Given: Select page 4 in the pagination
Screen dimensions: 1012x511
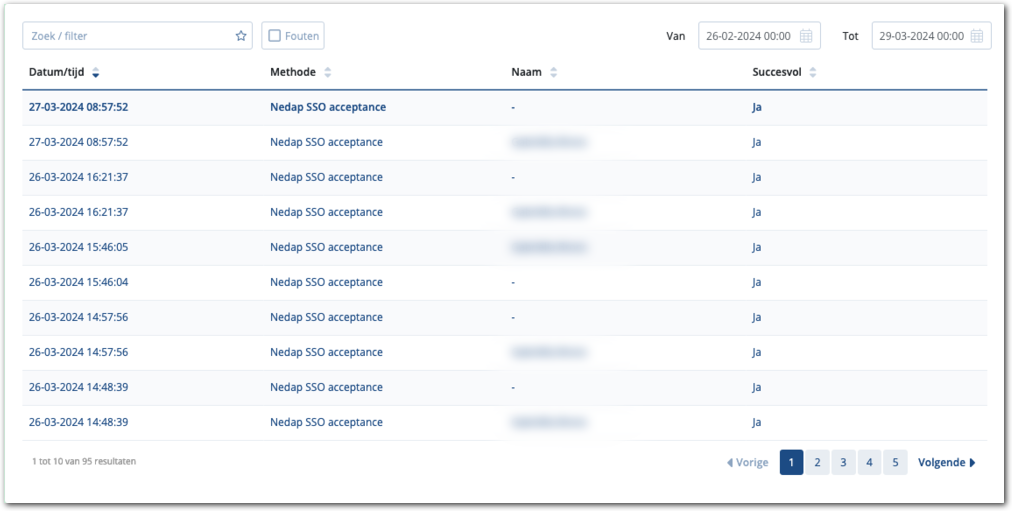Looking at the screenshot, I should [x=869, y=462].
